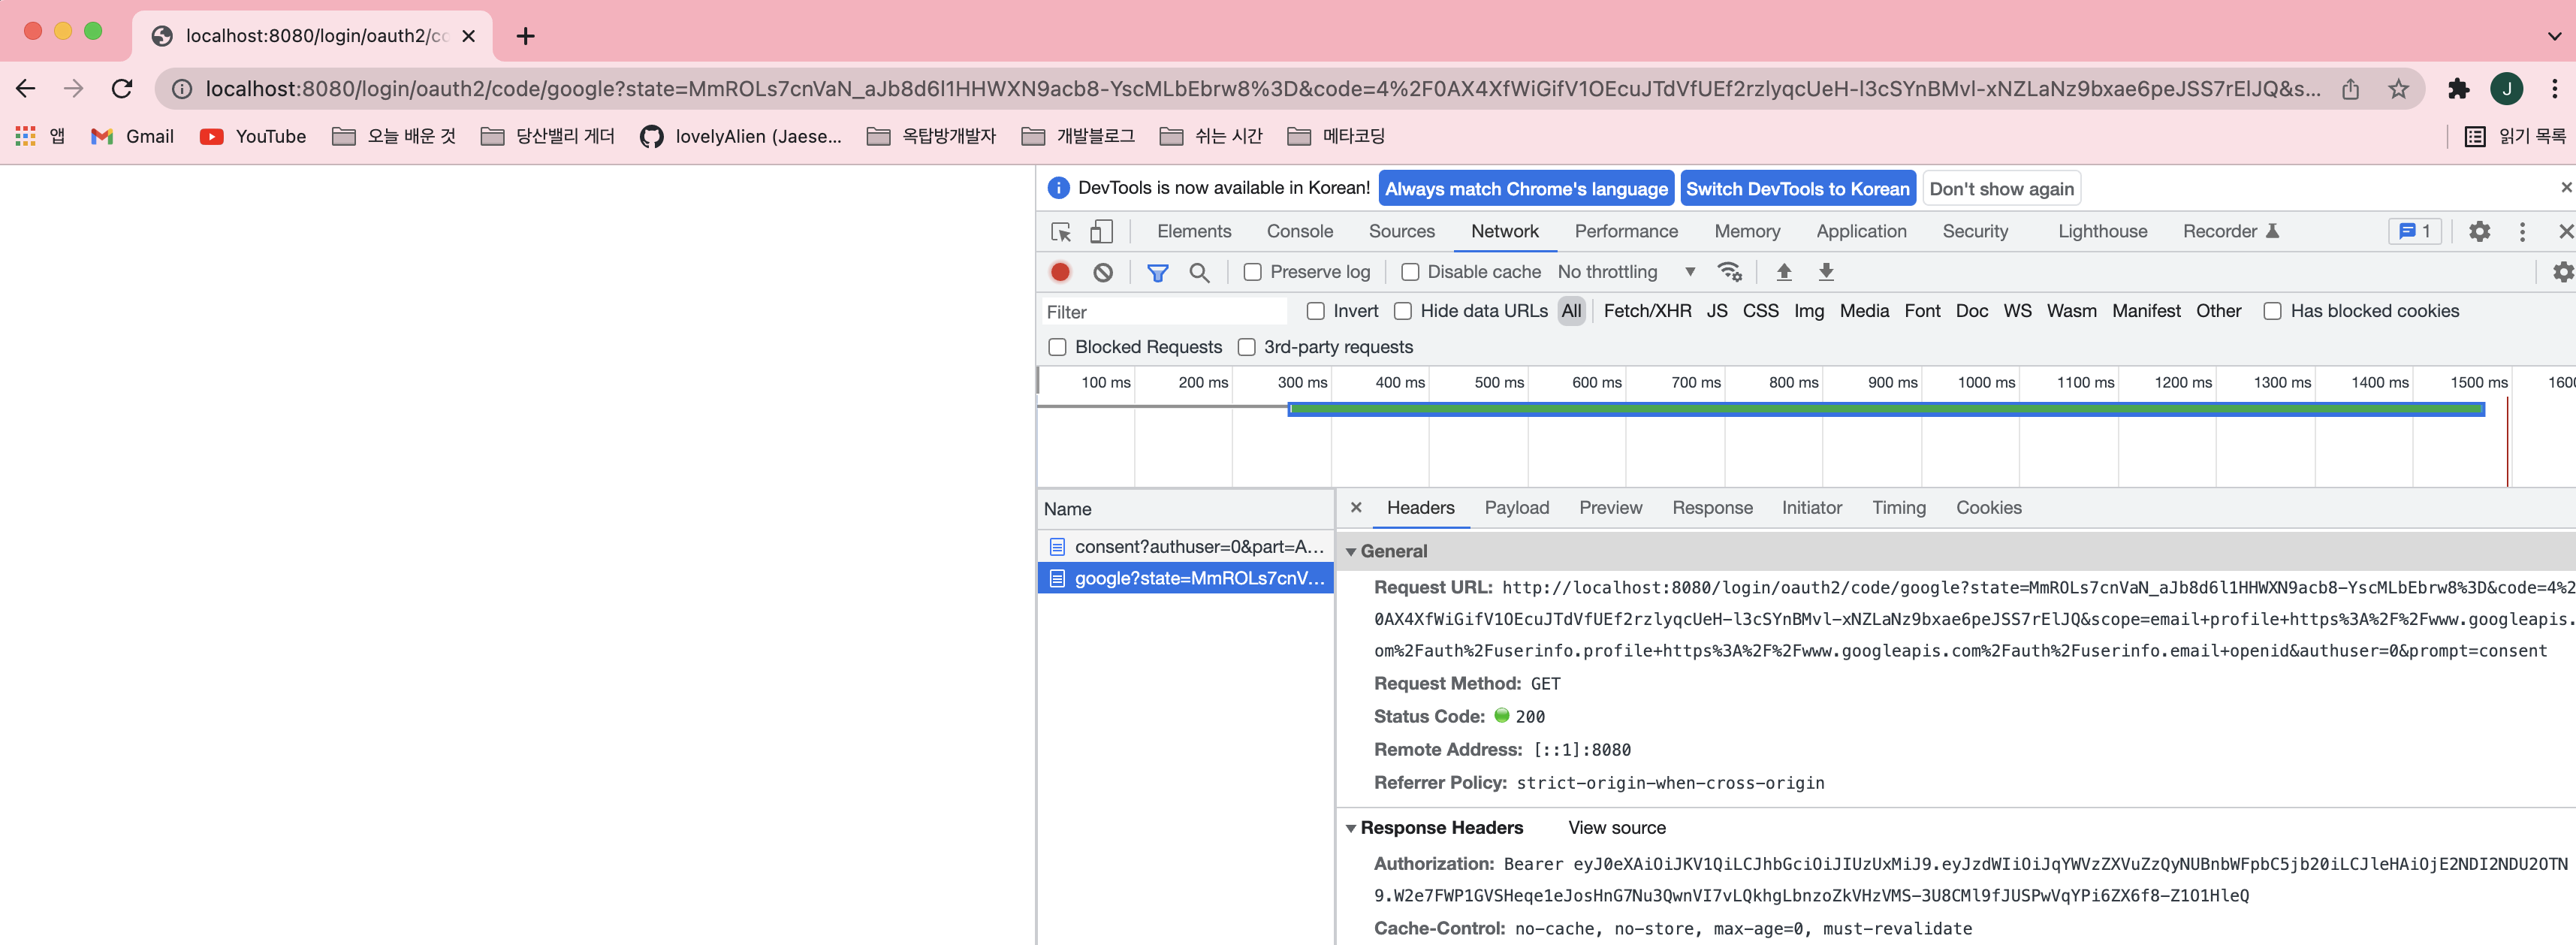Click Switch DevTools to Korean button
Image resolution: width=2576 pixels, height=945 pixels.
(1797, 189)
